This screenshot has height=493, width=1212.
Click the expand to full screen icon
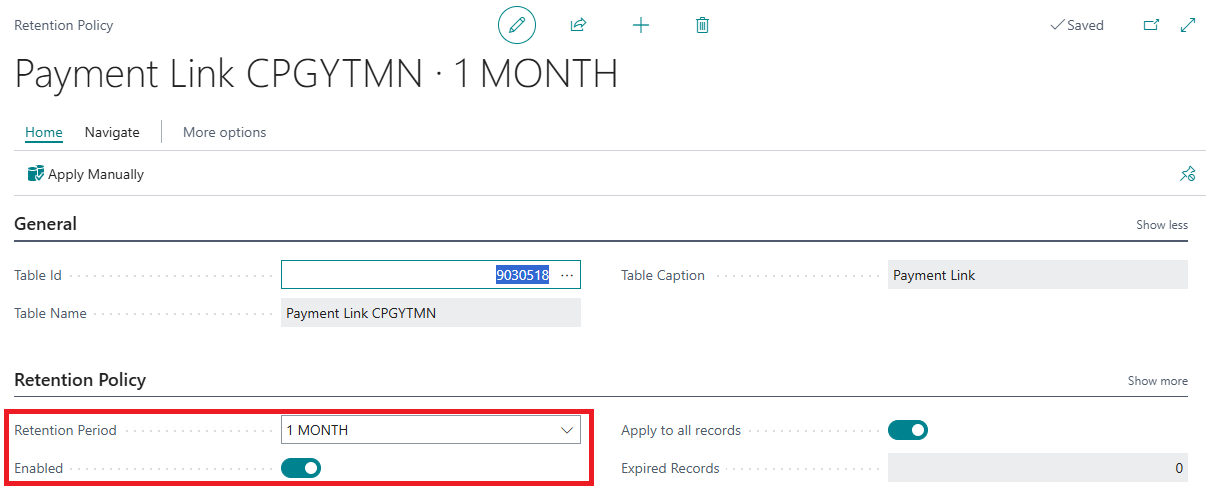click(1188, 25)
